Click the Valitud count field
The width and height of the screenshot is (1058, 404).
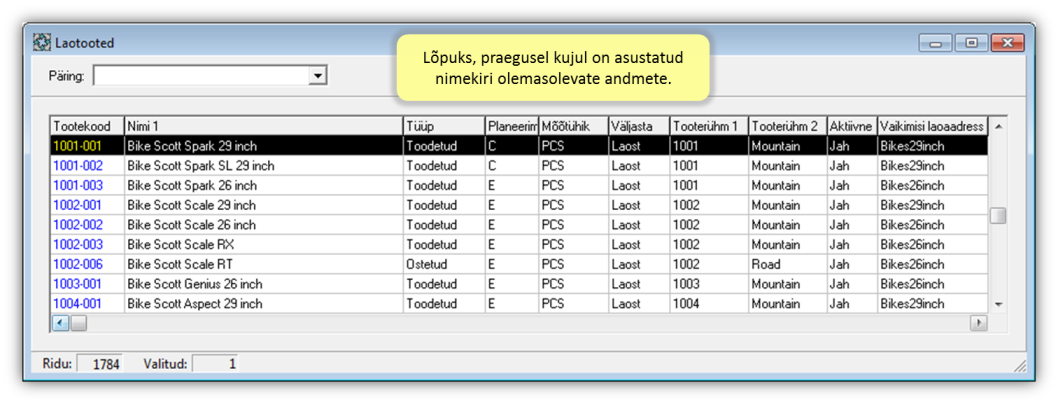215,364
